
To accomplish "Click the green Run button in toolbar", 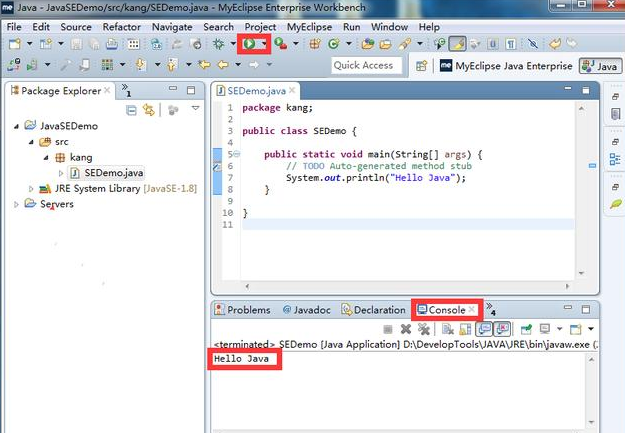I will (247, 44).
